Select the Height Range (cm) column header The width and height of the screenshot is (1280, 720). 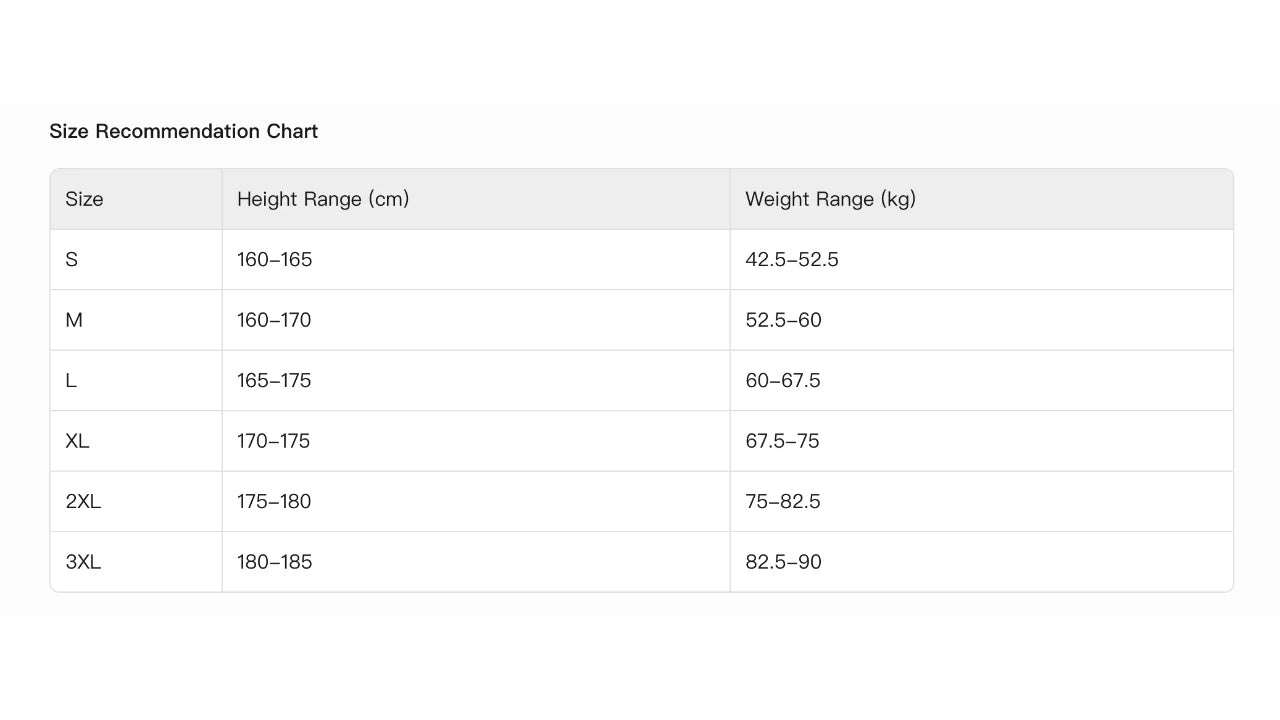tap(323, 199)
